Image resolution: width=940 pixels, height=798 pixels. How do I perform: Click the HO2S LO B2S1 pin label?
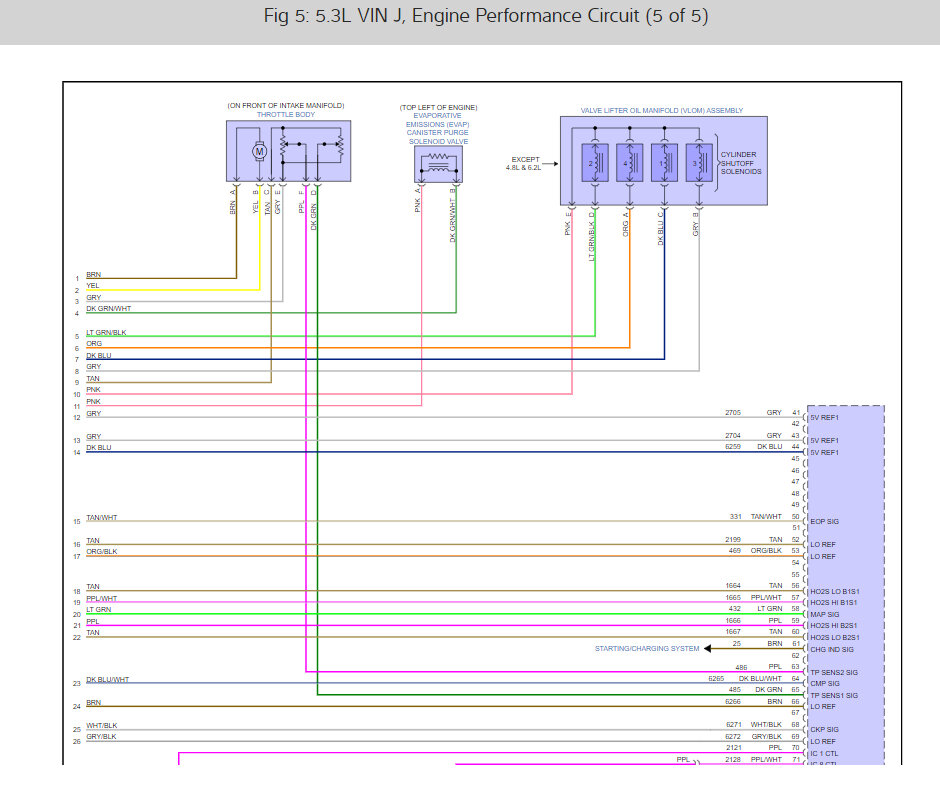point(834,637)
